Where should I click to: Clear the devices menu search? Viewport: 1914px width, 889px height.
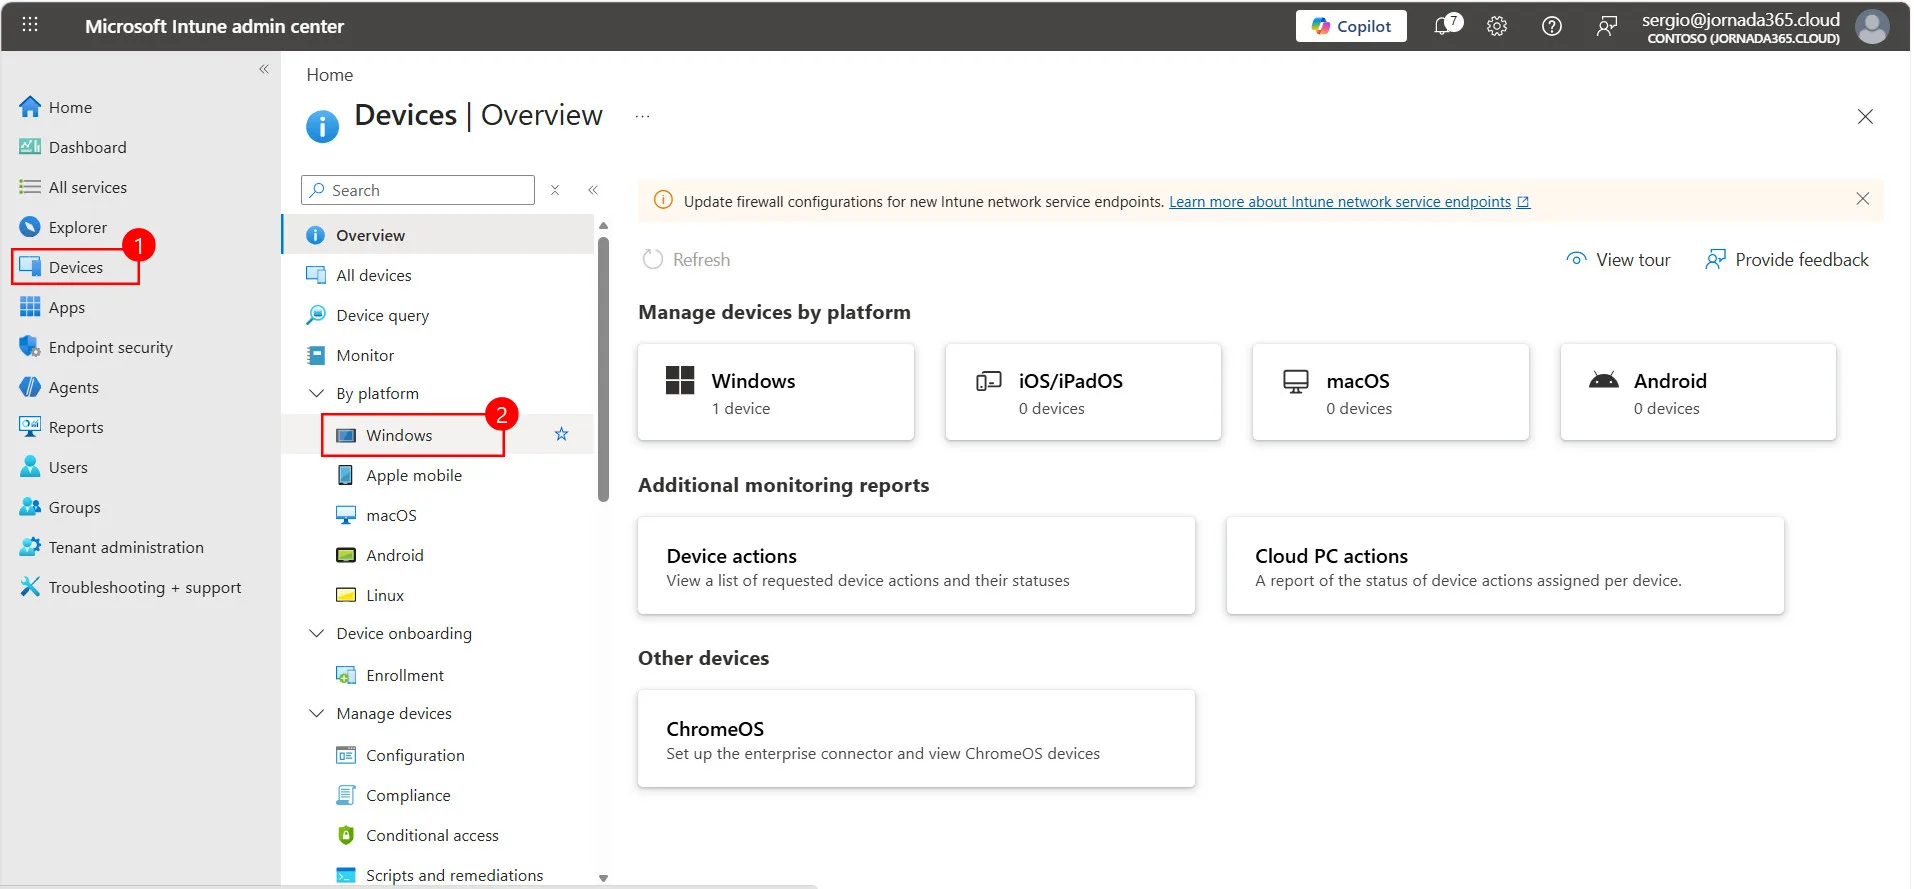(555, 190)
